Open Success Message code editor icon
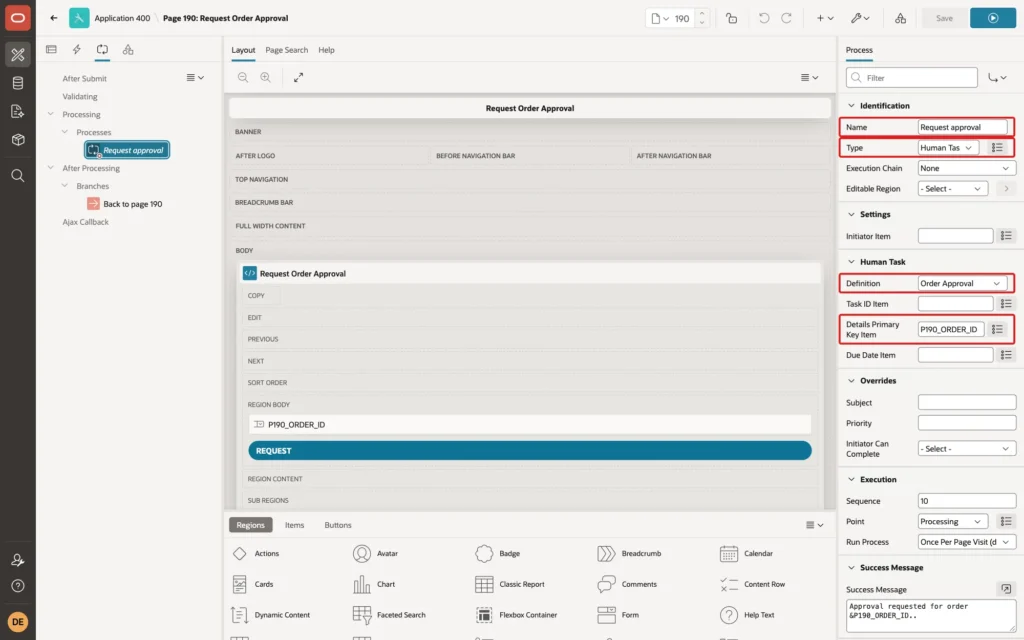Image resolution: width=1024 pixels, height=640 pixels. (x=1006, y=589)
